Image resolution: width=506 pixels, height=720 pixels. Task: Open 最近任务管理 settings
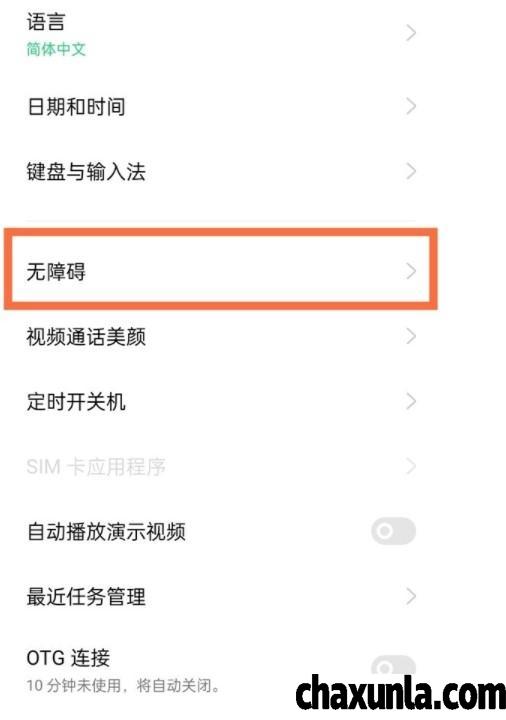(x=220, y=596)
